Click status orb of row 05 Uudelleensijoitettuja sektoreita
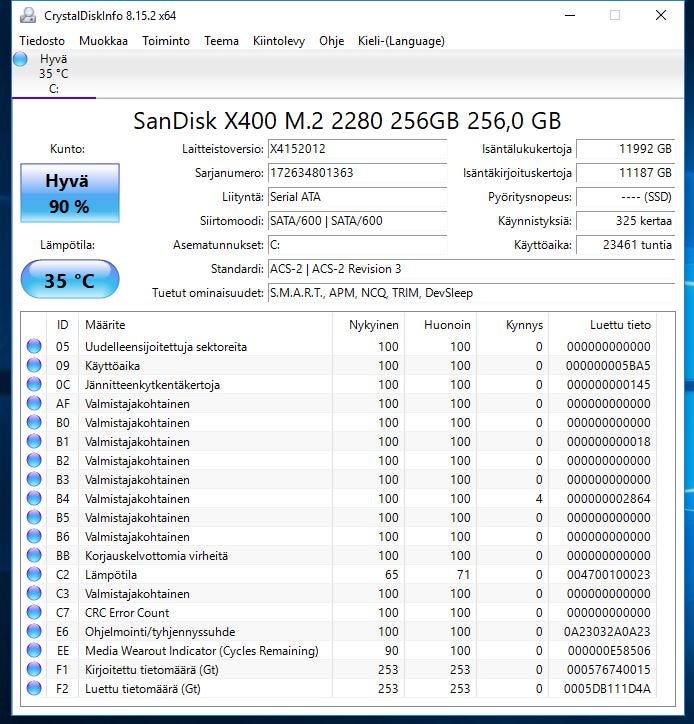Image resolution: width=694 pixels, height=724 pixels. [x=34, y=346]
